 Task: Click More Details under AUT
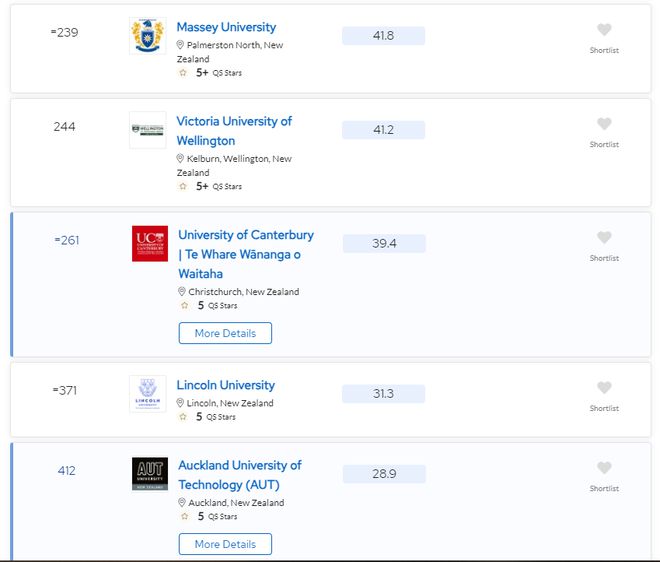tap(225, 544)
